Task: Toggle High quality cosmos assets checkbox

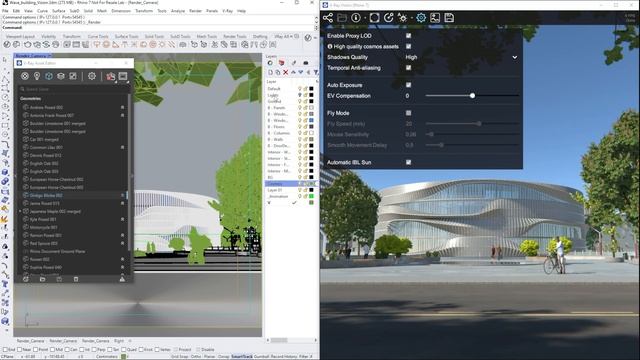Action: [x=409, y=47]
